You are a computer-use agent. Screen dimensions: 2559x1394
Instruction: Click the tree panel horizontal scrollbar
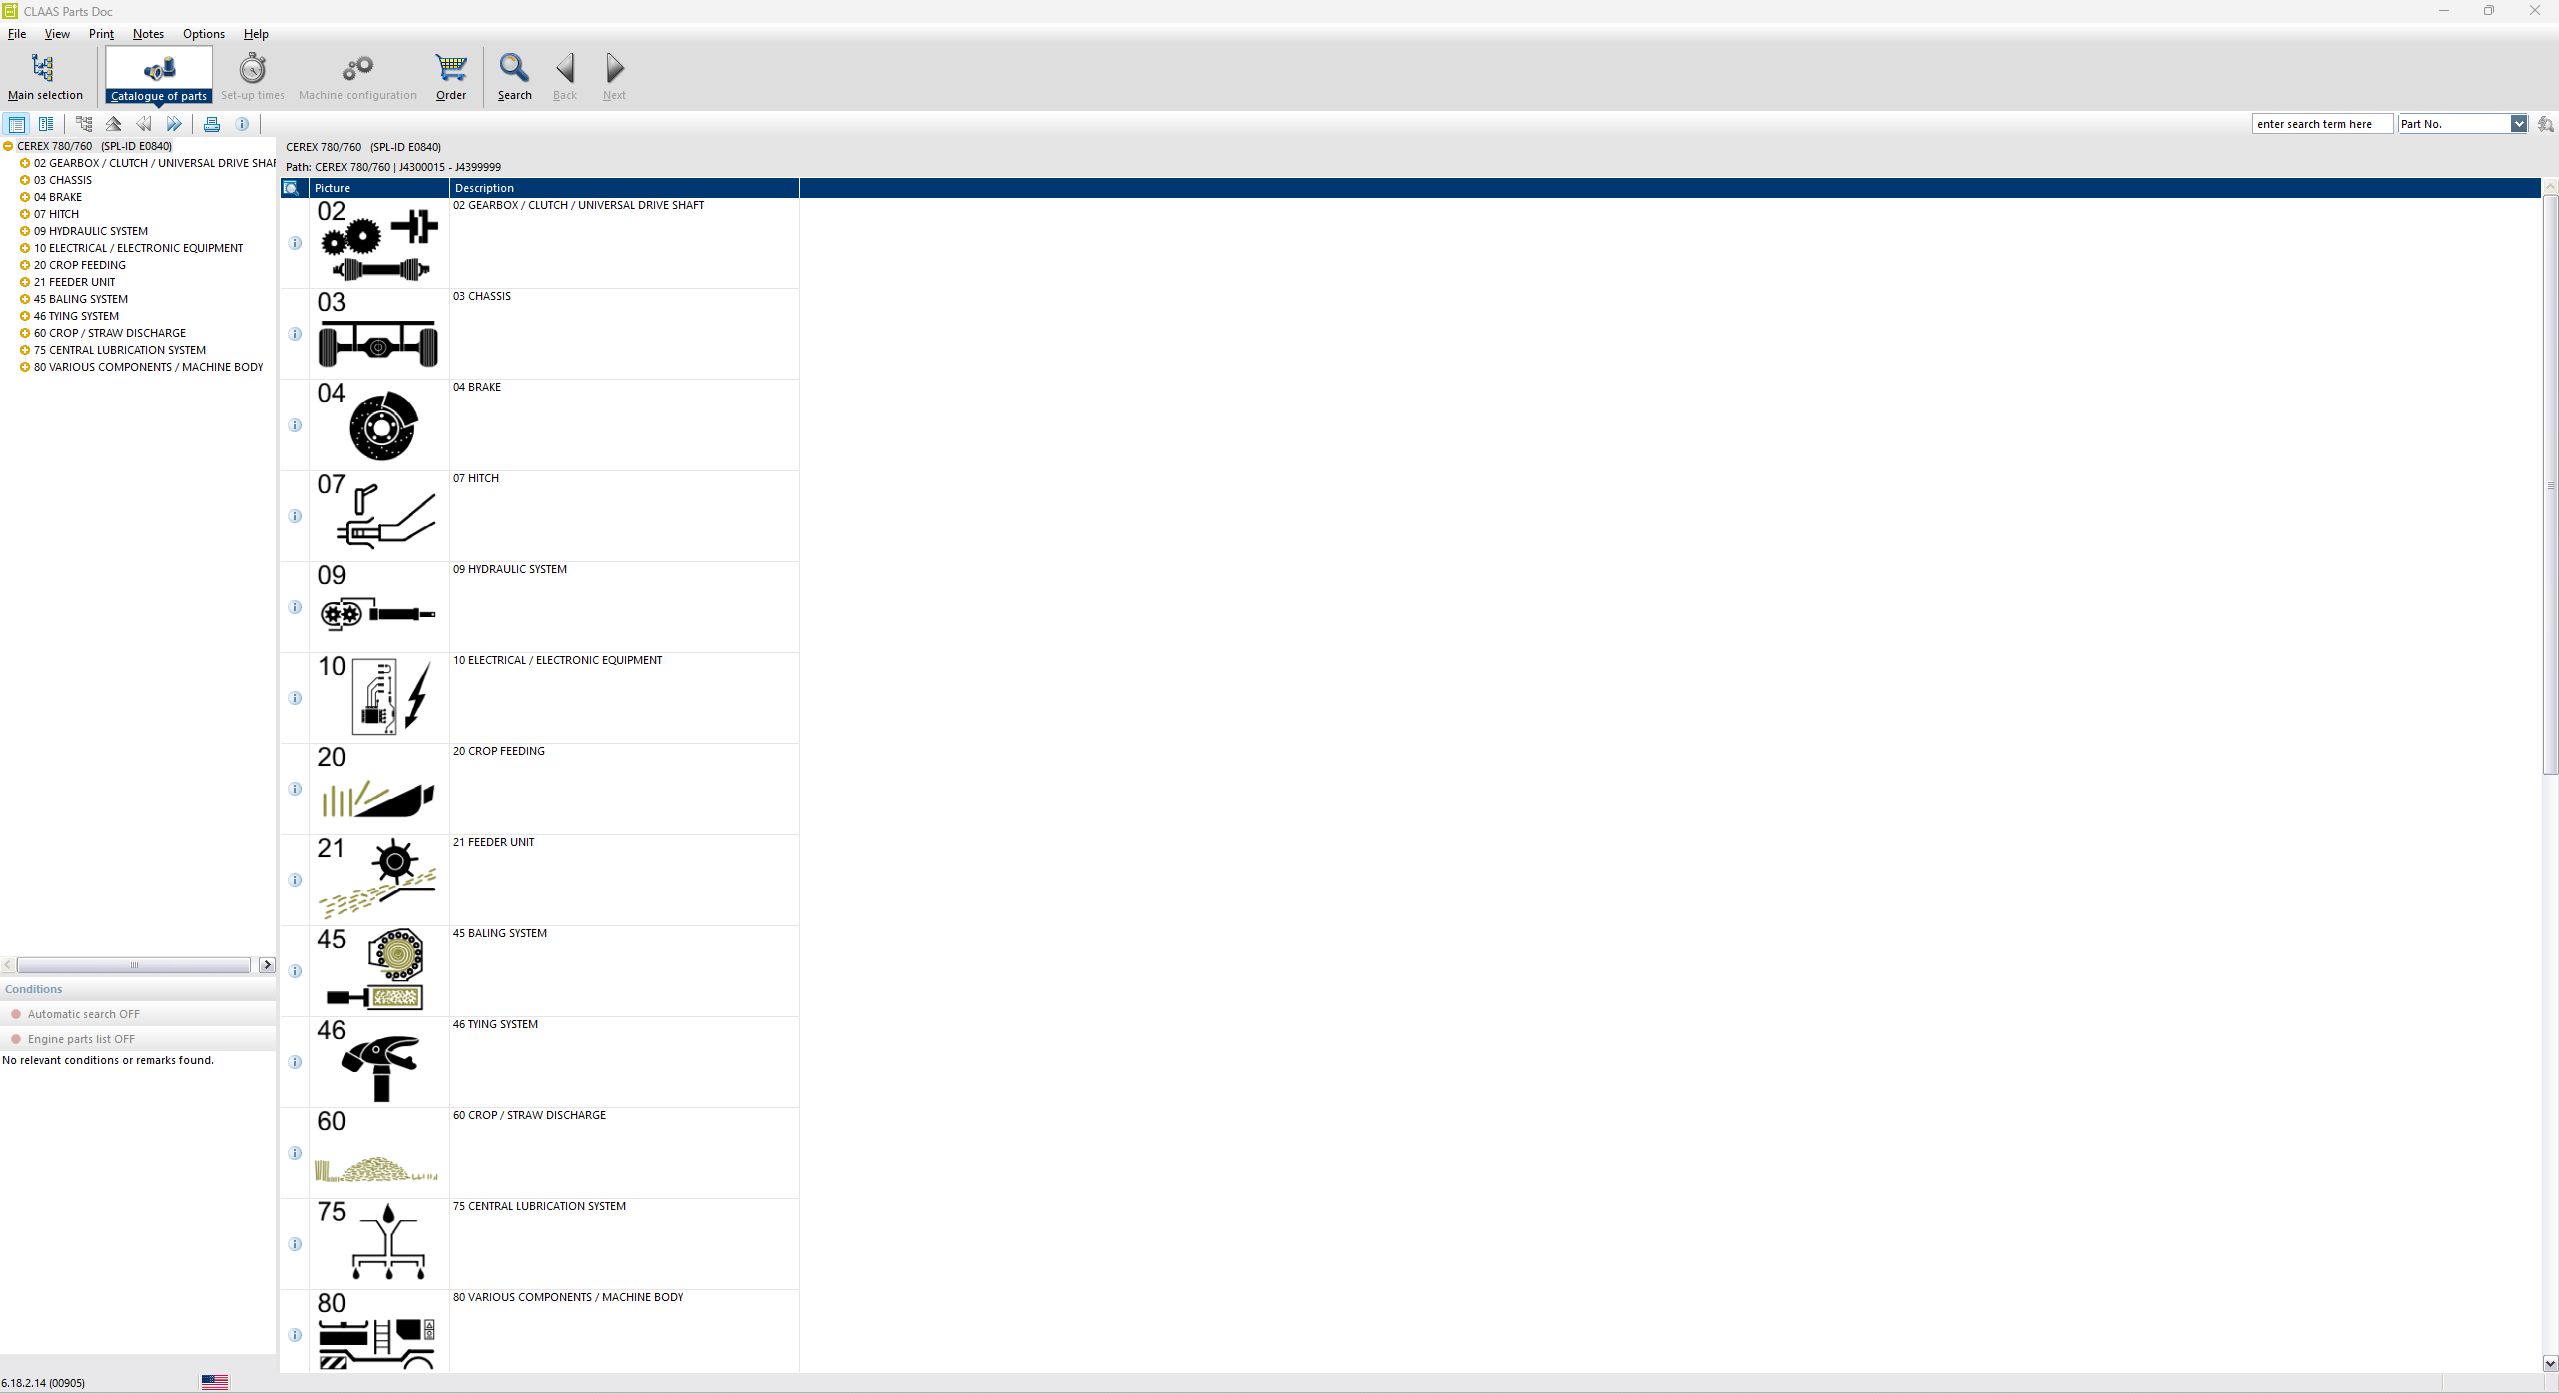click(x=133, y=965)
